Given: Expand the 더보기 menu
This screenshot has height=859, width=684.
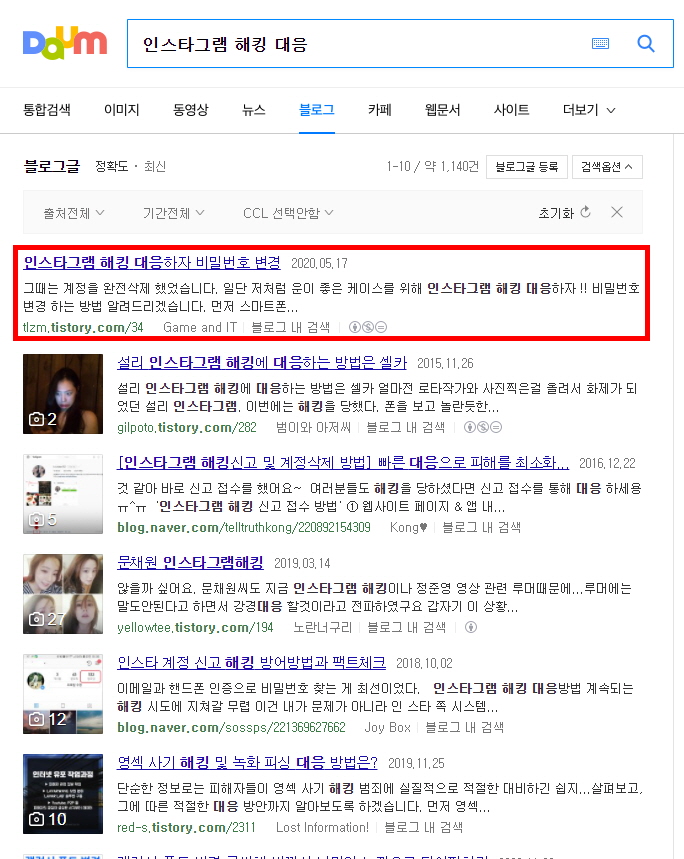Looking at the screenshot, I should (x=589, y=110).
